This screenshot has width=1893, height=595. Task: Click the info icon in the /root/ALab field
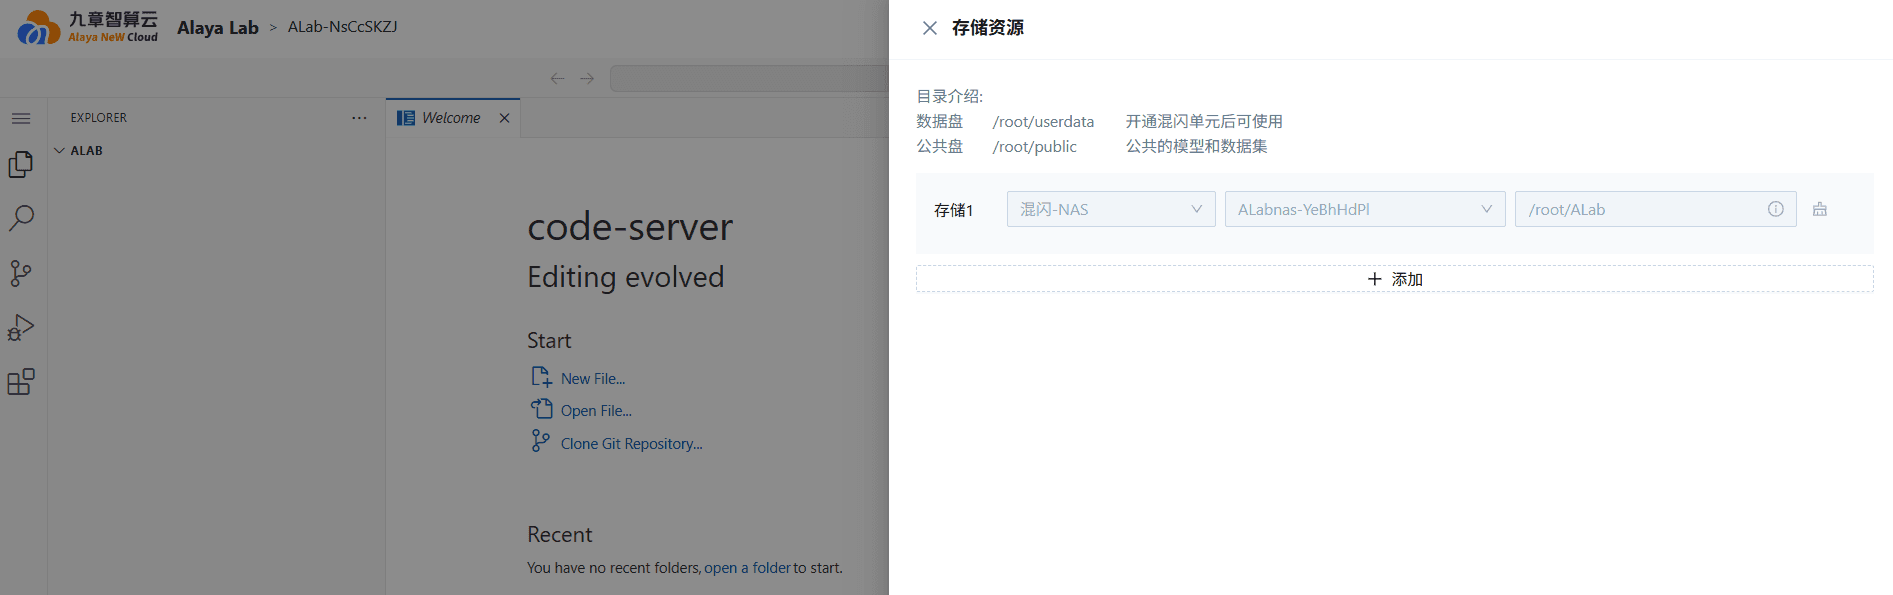(1776, 209)
